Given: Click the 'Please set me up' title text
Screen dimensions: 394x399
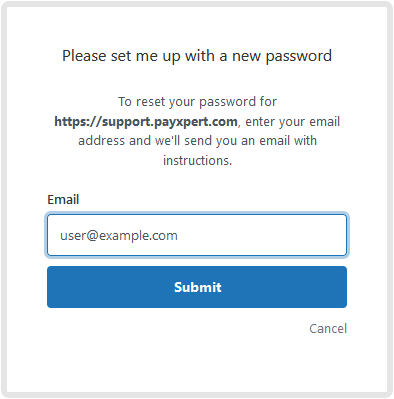Looking at the screenshot, I should pyautogui.click(x=121, y=56).
